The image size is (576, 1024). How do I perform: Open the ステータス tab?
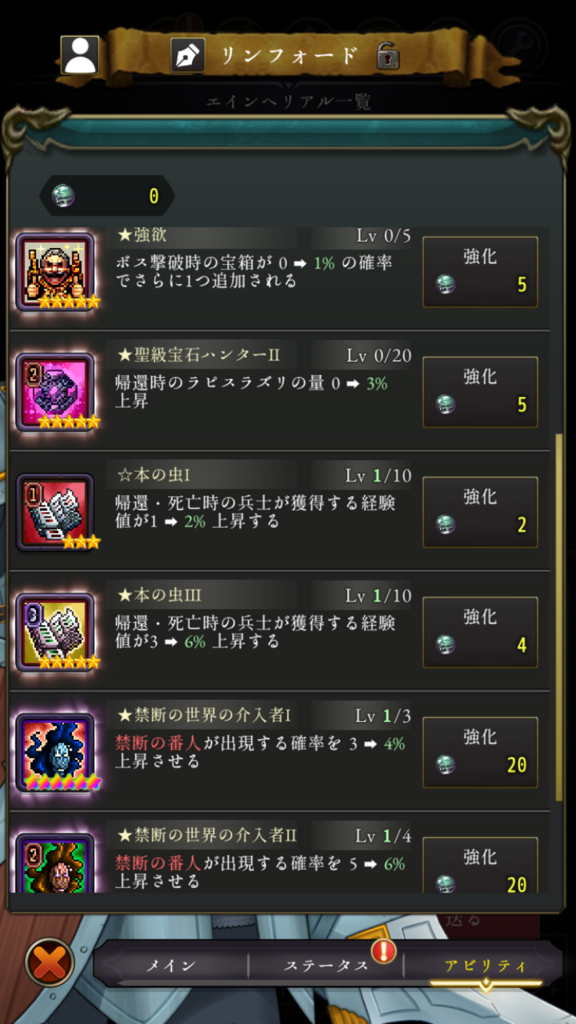[326, 965]
